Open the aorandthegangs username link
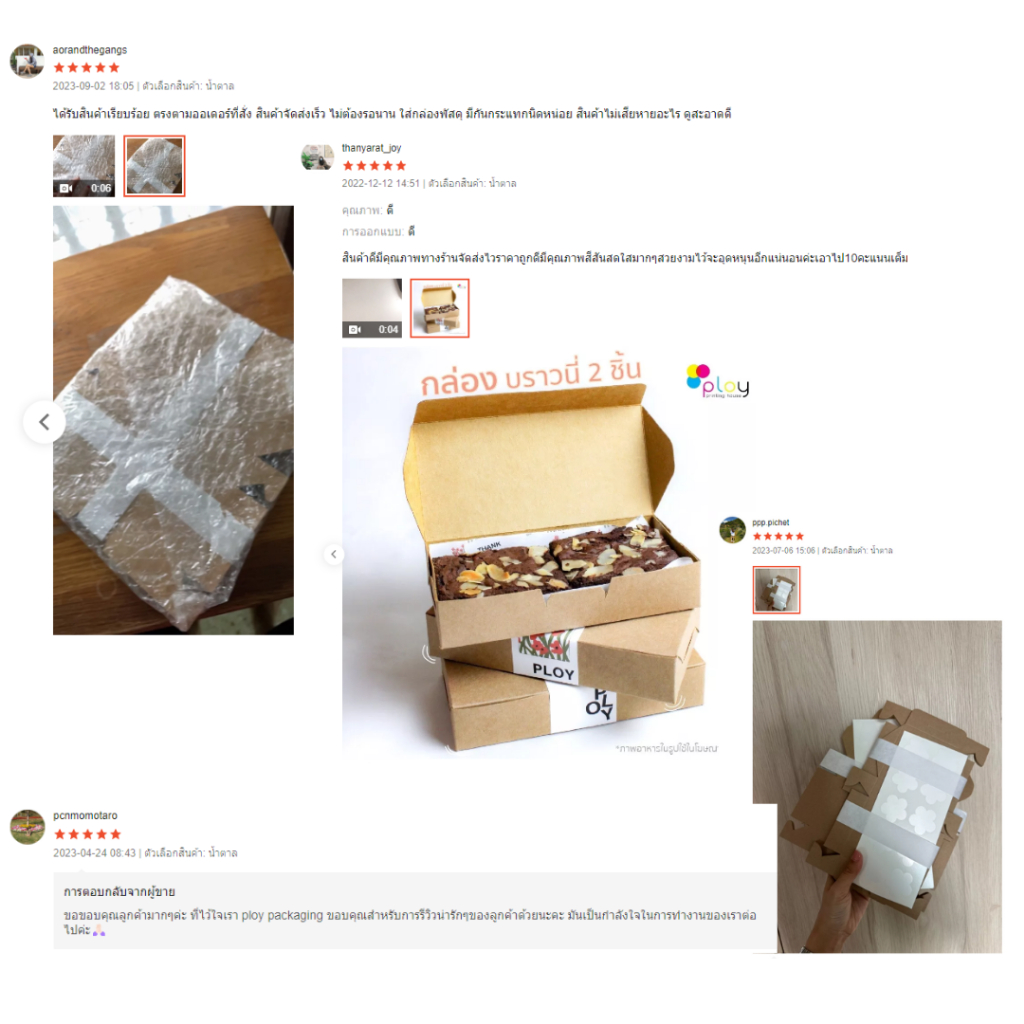1024x1024 pixels. [90, 50]
